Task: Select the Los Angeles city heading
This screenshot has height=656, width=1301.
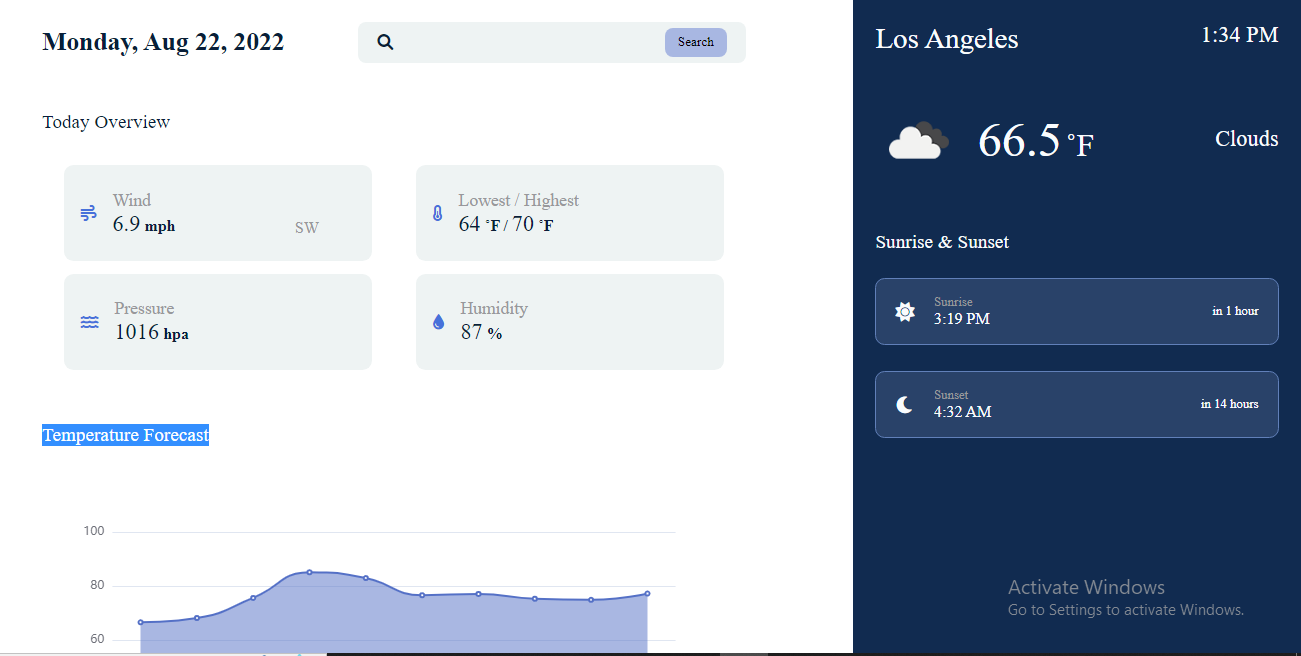Action: (946, 39)
